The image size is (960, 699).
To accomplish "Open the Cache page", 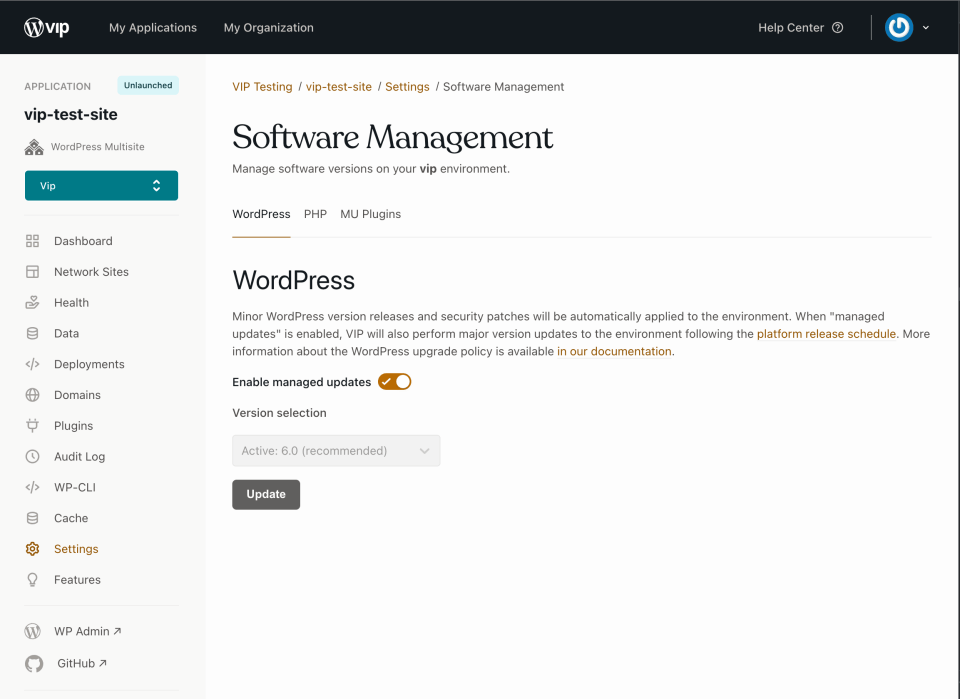I will 71,518.
